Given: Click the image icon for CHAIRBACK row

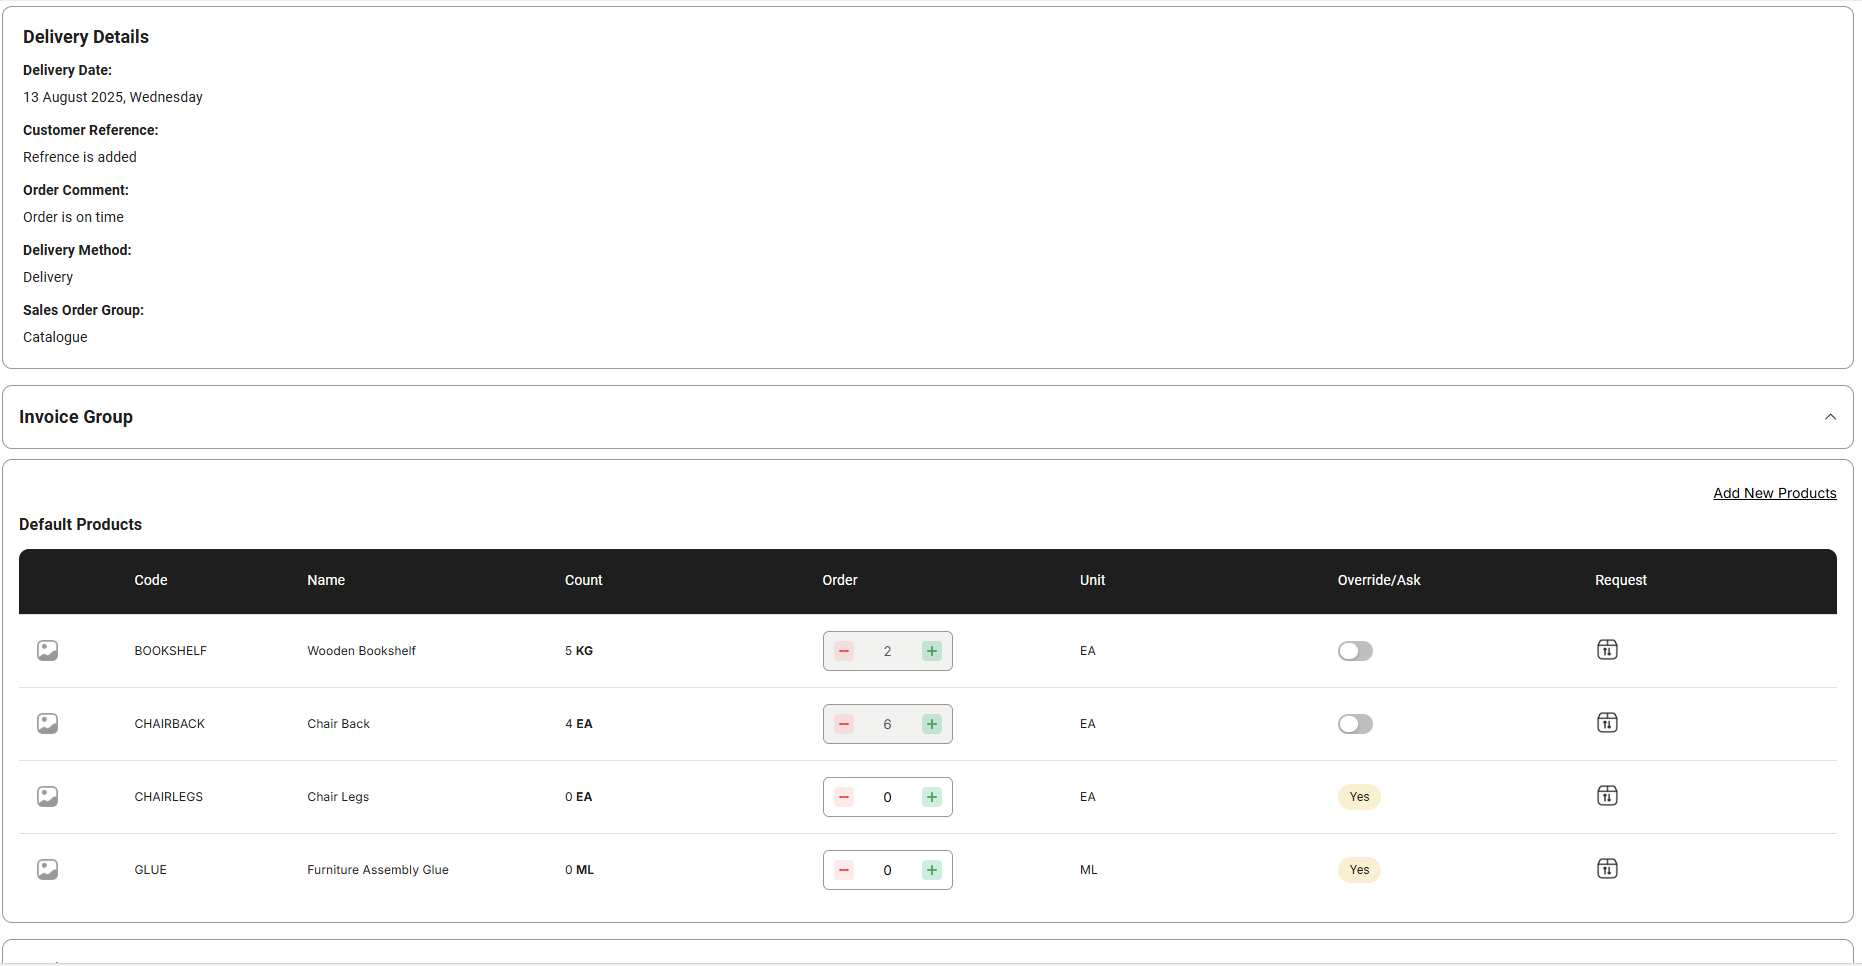Looking at the screenshot, I should point(47,724).
